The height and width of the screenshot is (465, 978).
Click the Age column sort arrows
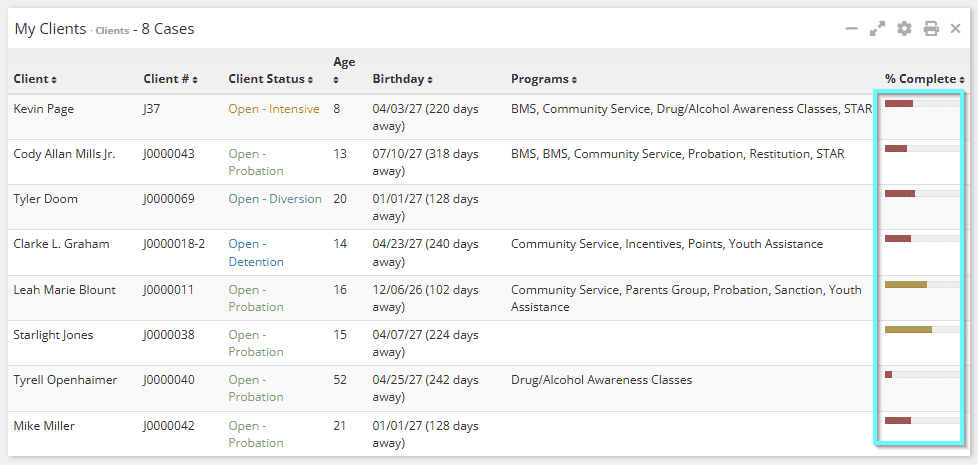coord(336,80)
